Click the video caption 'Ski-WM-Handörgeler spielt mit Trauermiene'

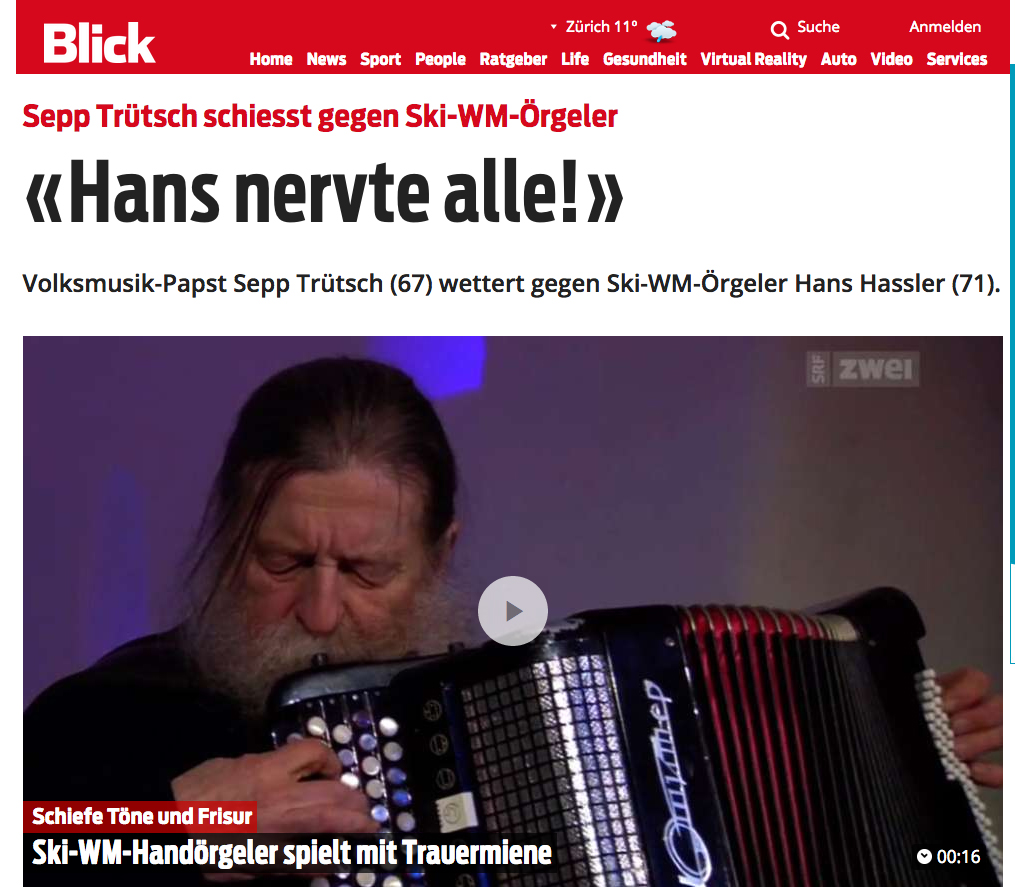point(292,852)
